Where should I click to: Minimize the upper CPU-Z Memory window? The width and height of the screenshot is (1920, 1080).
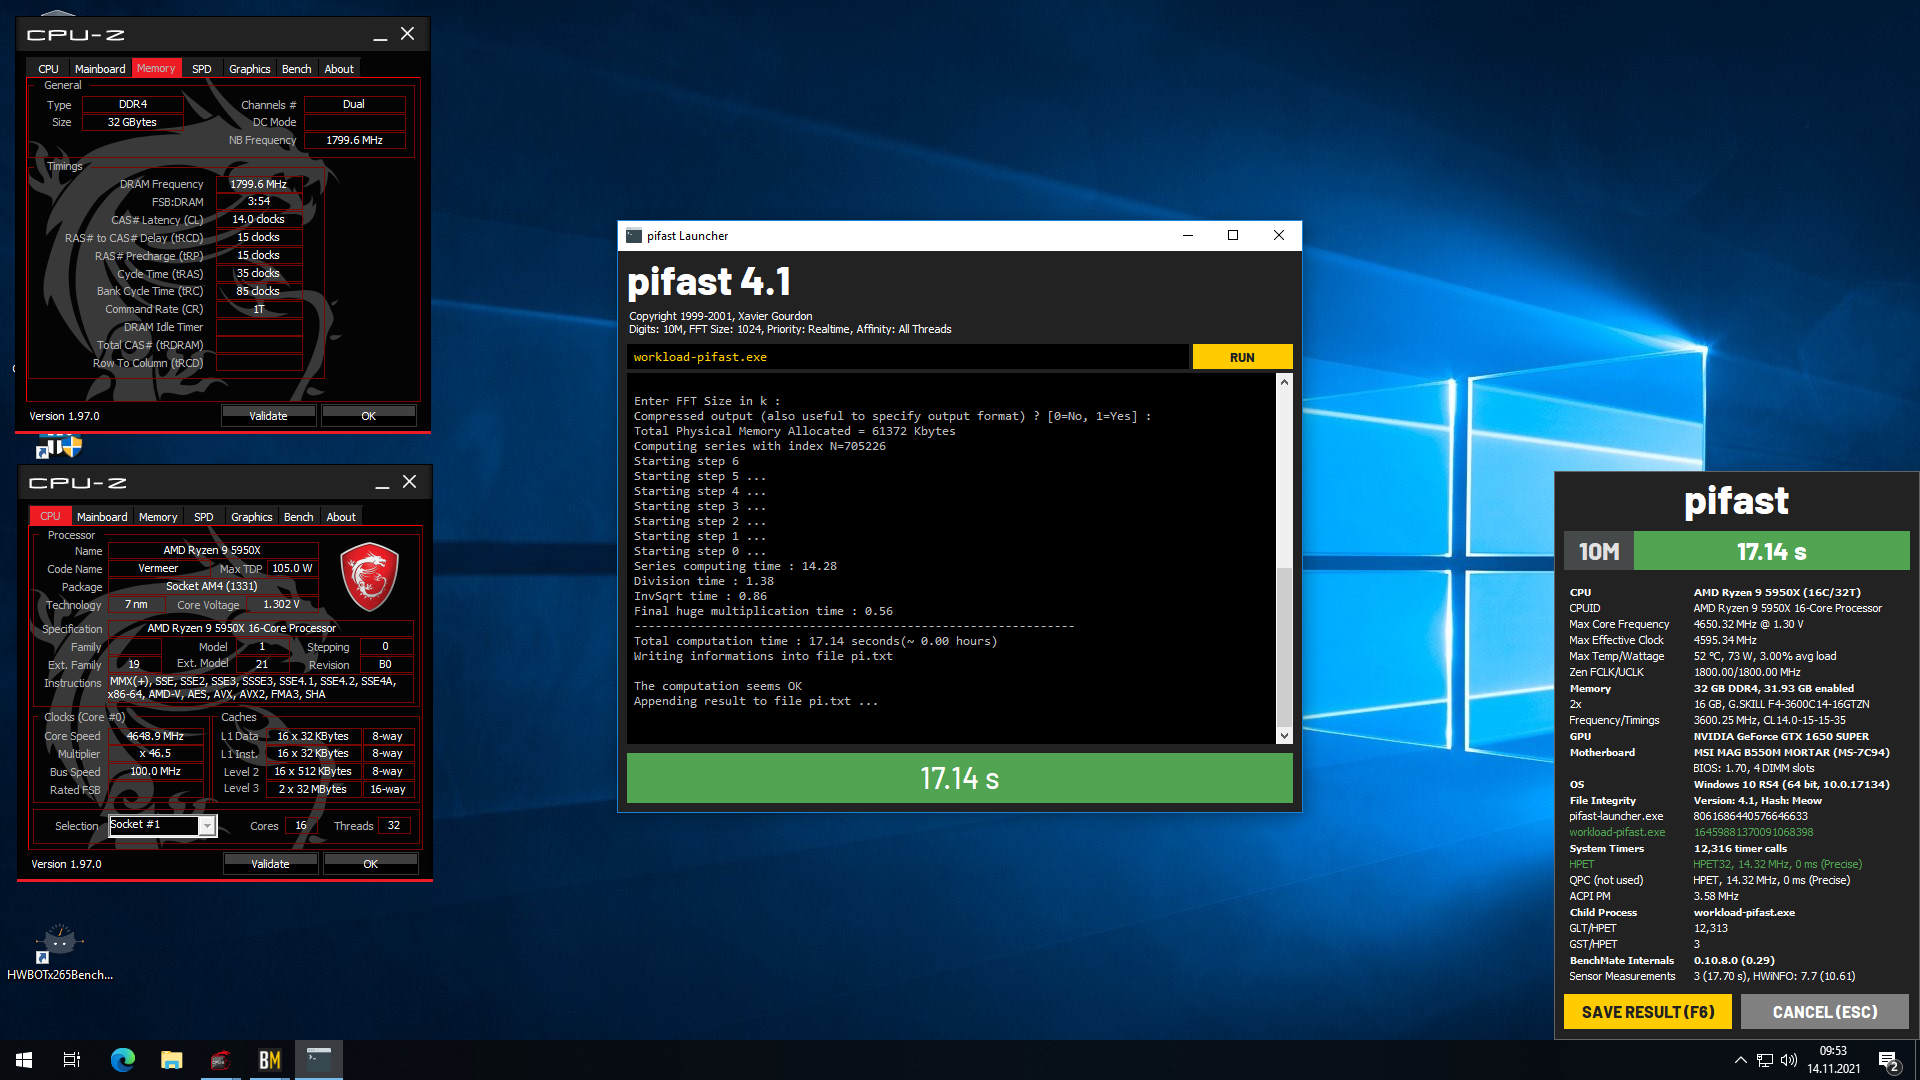380,35
